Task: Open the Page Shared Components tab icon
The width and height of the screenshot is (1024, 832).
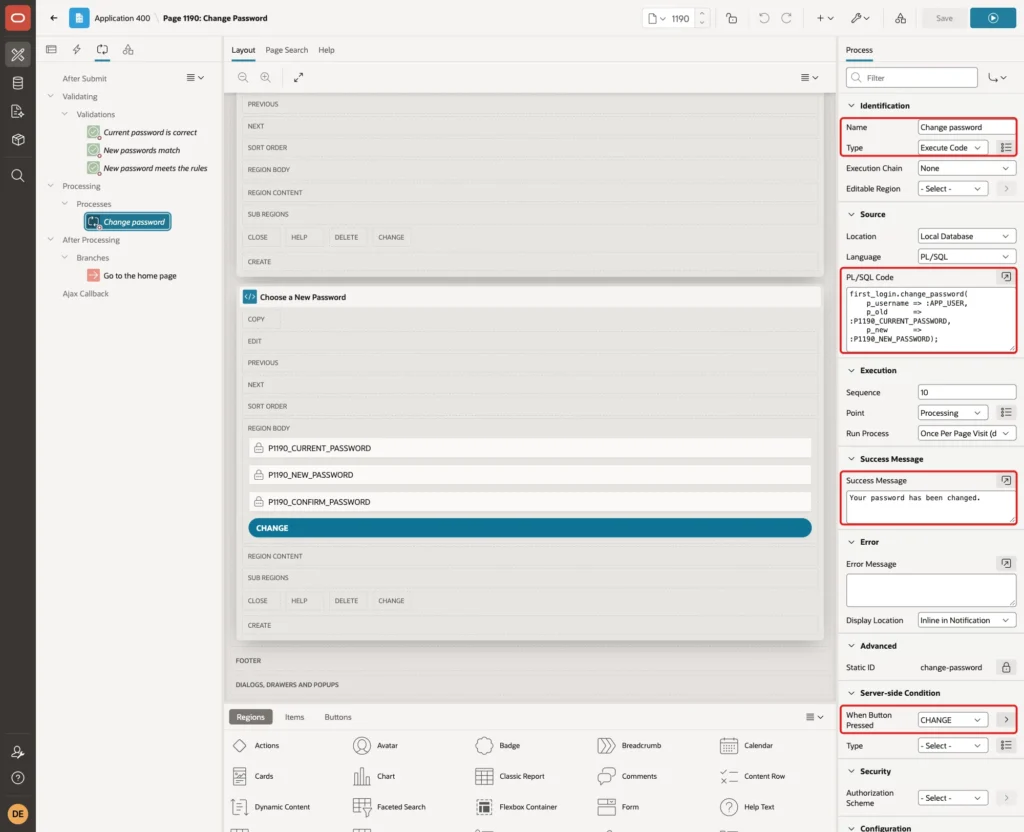Action: 128,50
